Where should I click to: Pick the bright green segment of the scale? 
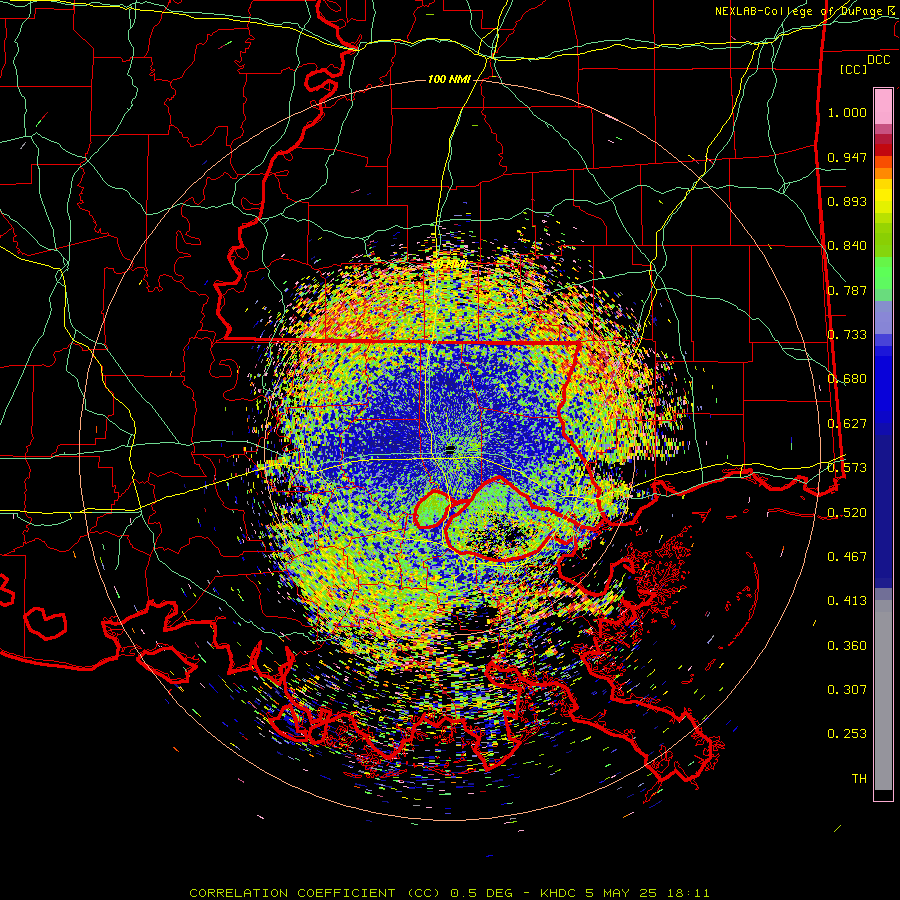[883, 273]
